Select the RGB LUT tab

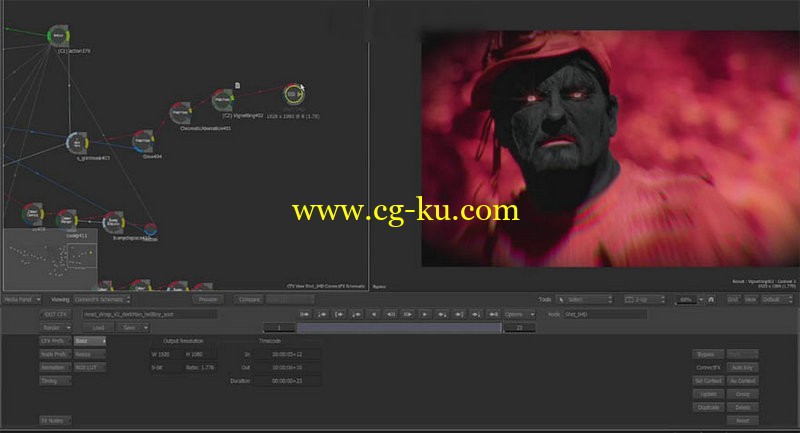coord(90,367)
